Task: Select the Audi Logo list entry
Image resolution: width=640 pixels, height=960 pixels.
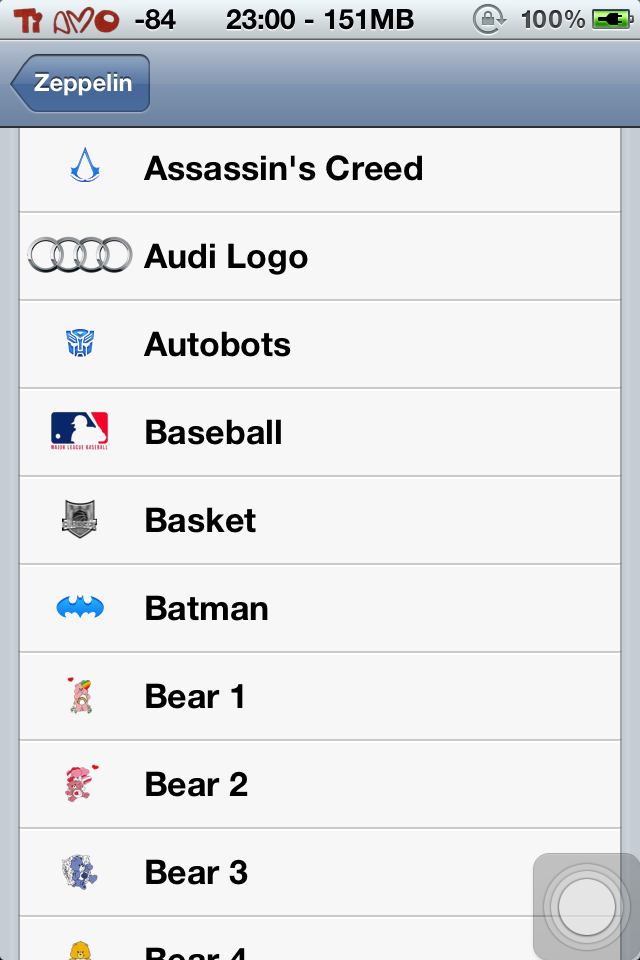Action: coord(320,257)
